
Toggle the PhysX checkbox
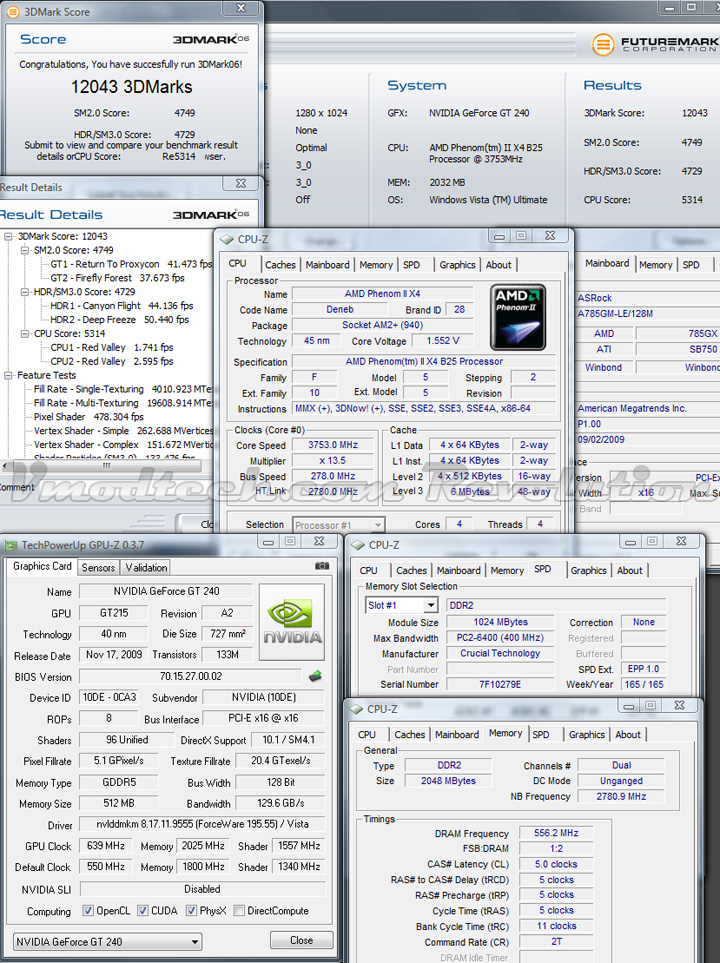pos(191,910)
